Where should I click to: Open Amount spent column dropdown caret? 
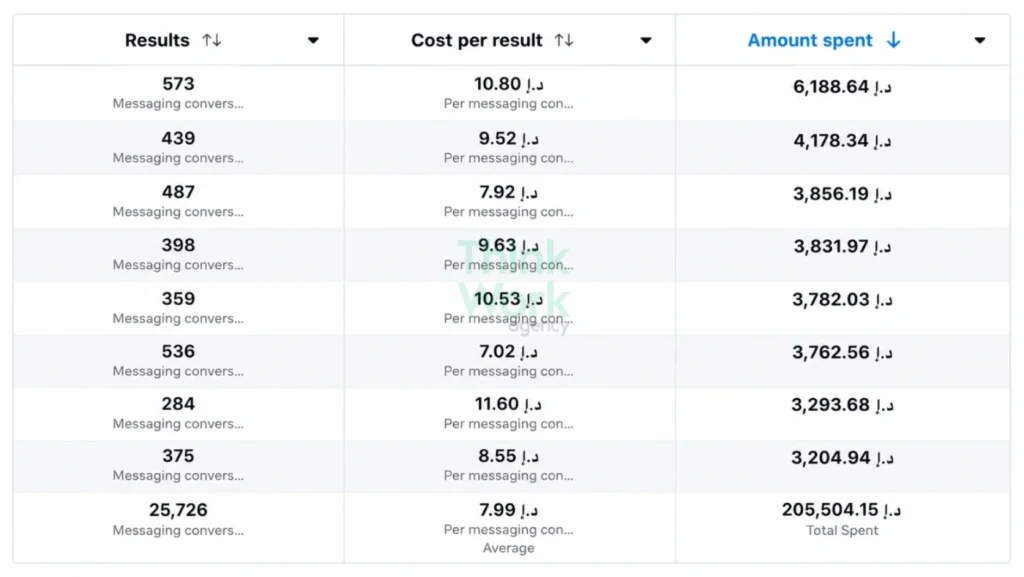pyautogui.click(x=980, y=40)
